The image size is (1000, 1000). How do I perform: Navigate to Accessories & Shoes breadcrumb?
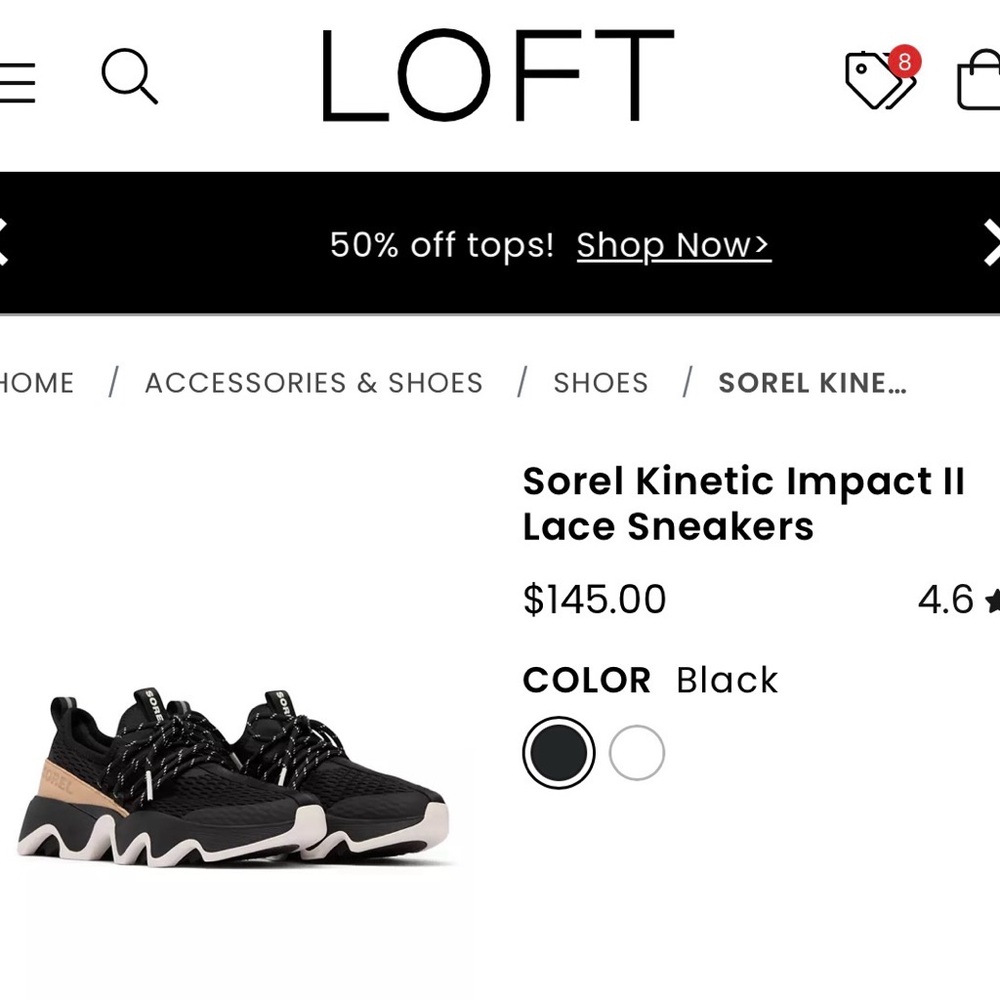point(314,382)
